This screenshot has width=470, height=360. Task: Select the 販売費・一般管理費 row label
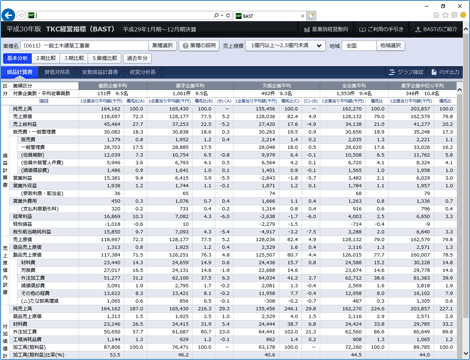pyautogui.click(x=34, y=132)
